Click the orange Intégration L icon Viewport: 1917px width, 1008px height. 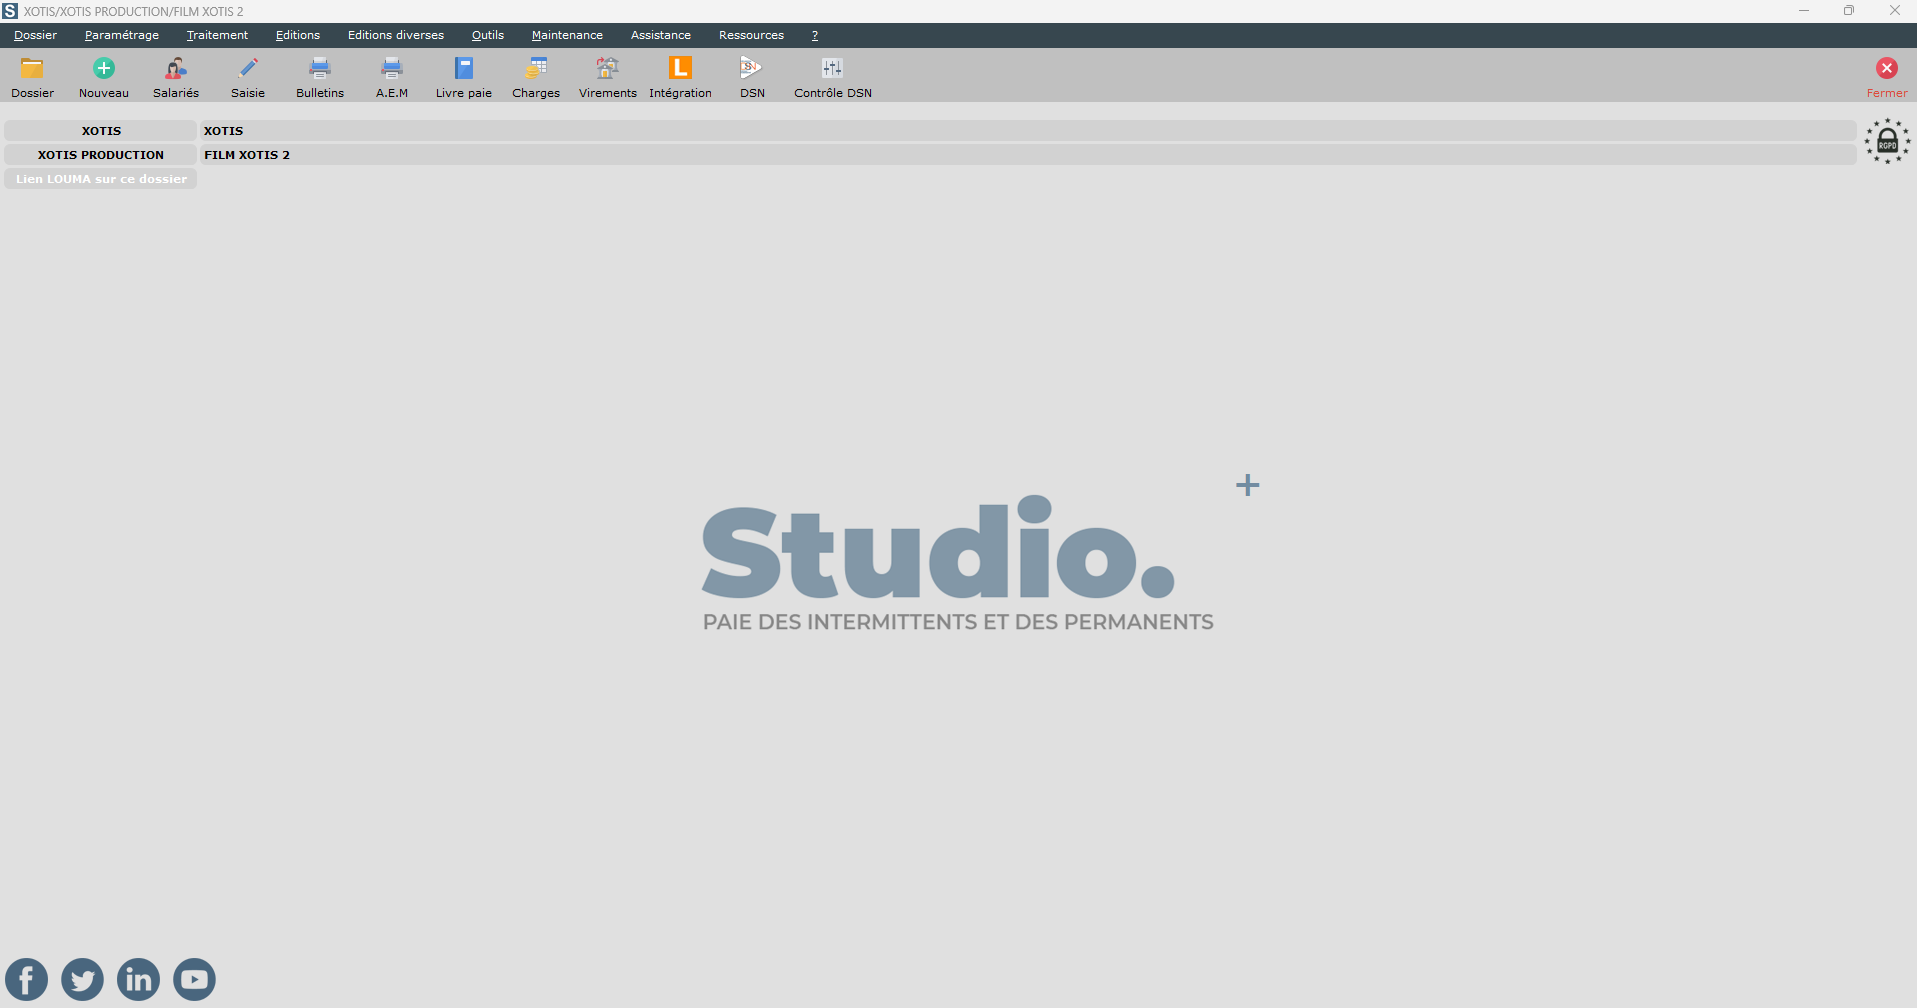point(680,68)
